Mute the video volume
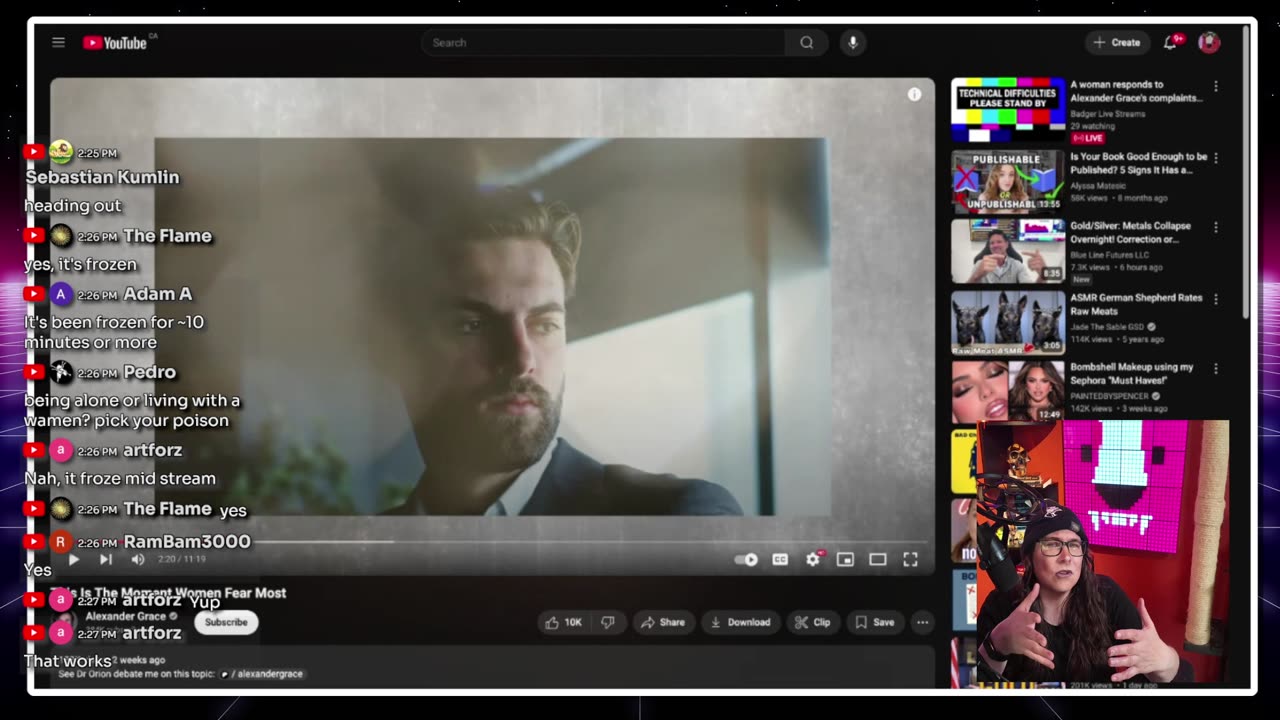 click(138, 559)
